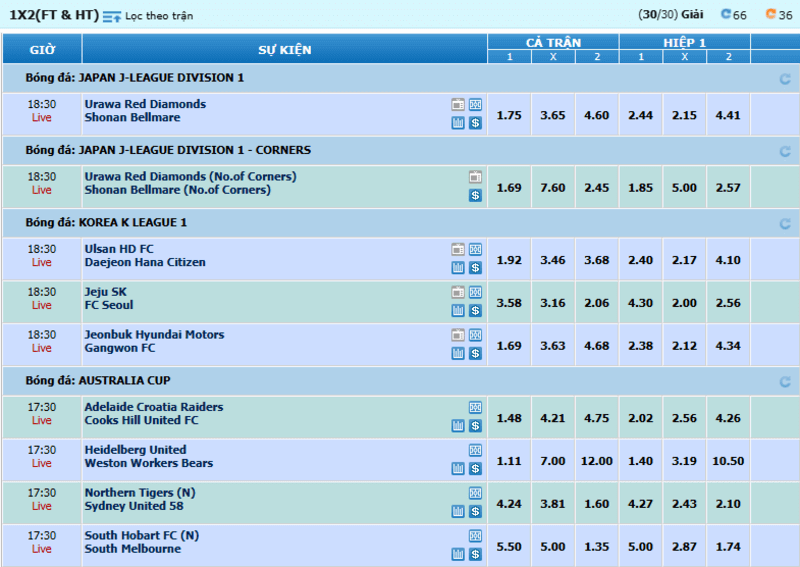Open live TV icon for Jeonbuk Hyundai Motors match

pos(458,335)
